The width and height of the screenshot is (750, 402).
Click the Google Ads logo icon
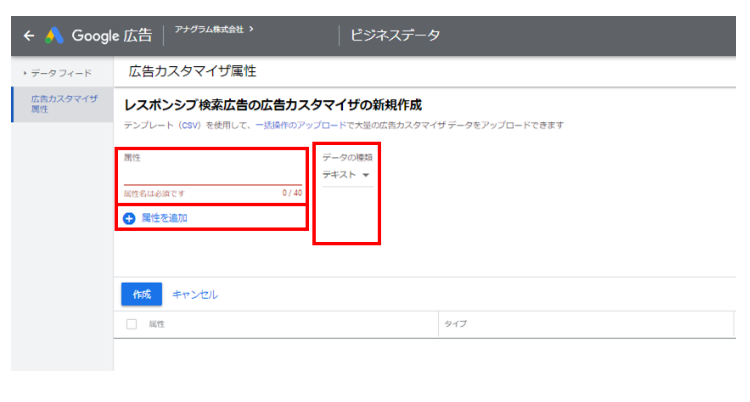tap(54, 36)
